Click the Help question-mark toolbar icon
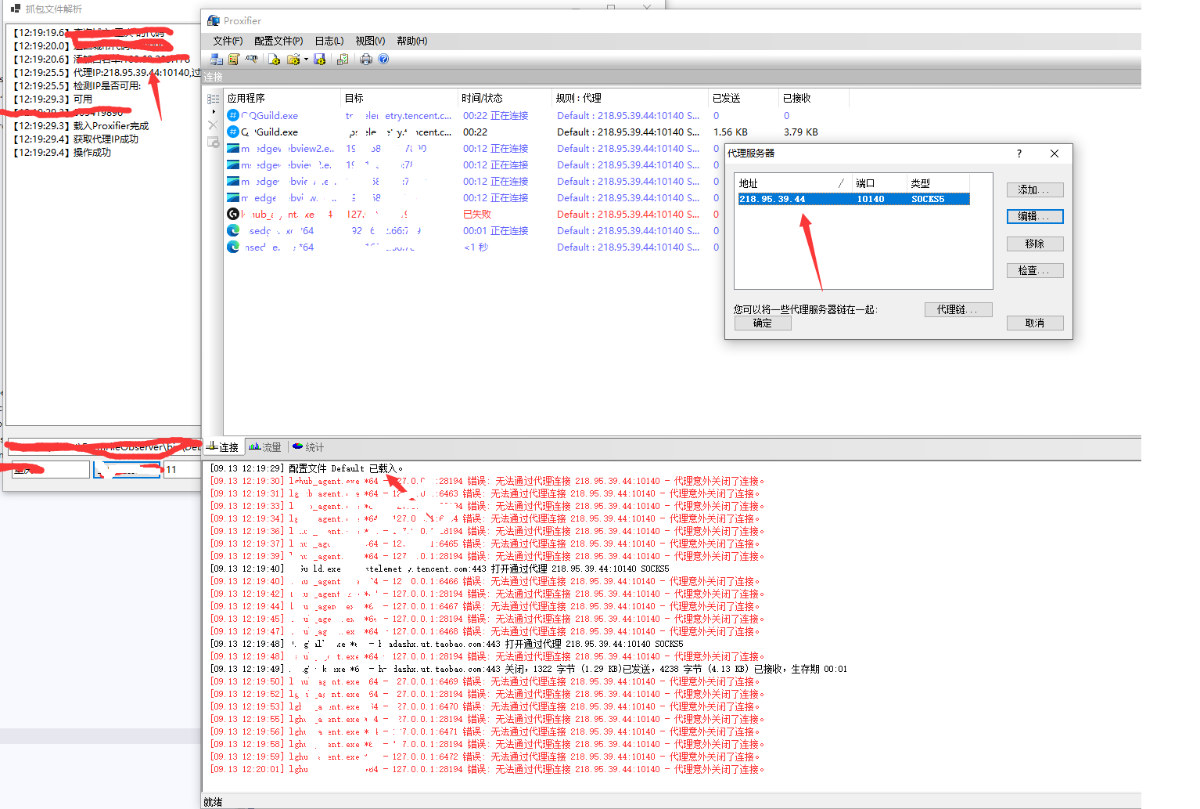 pos(383,59)
